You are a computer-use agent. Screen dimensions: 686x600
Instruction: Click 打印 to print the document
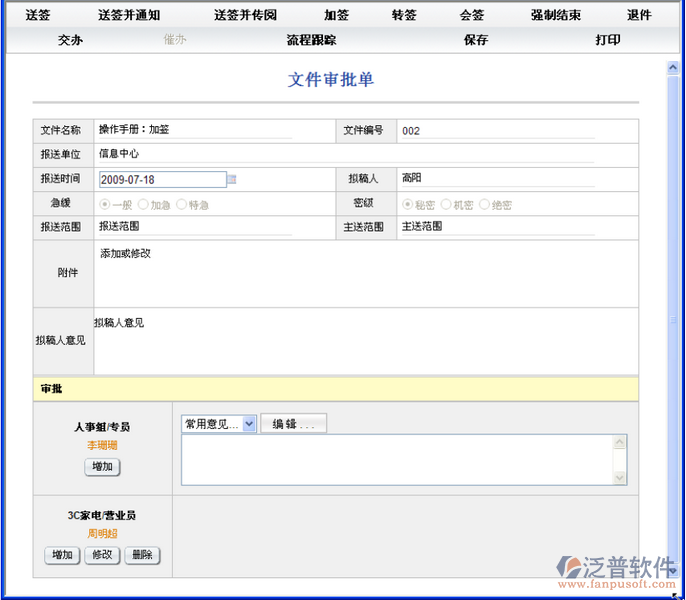coord(608,40)
